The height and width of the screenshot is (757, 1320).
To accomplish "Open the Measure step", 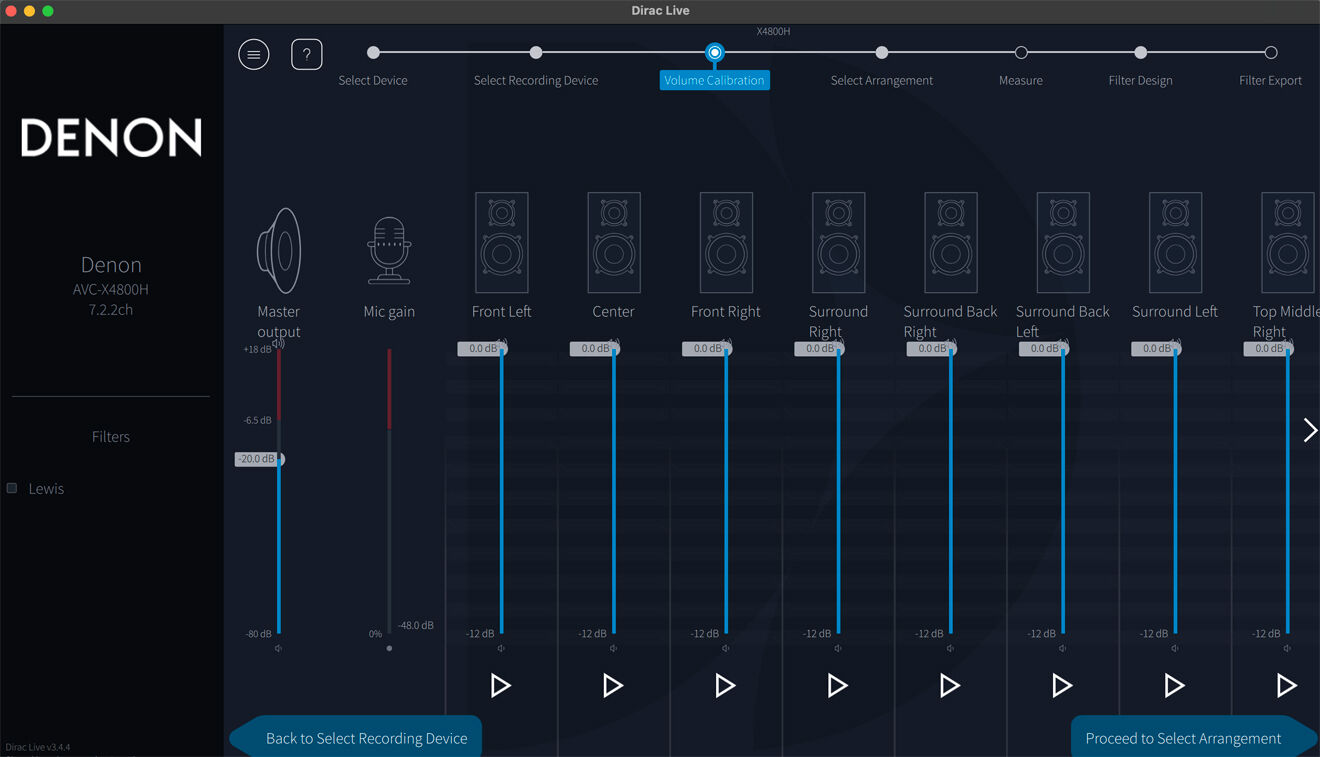I will point(1021,53).
